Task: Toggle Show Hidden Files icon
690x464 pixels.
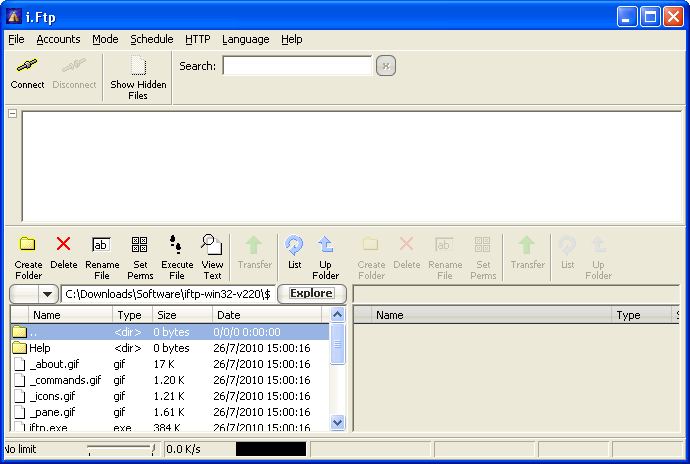Action: click(138, 66)
